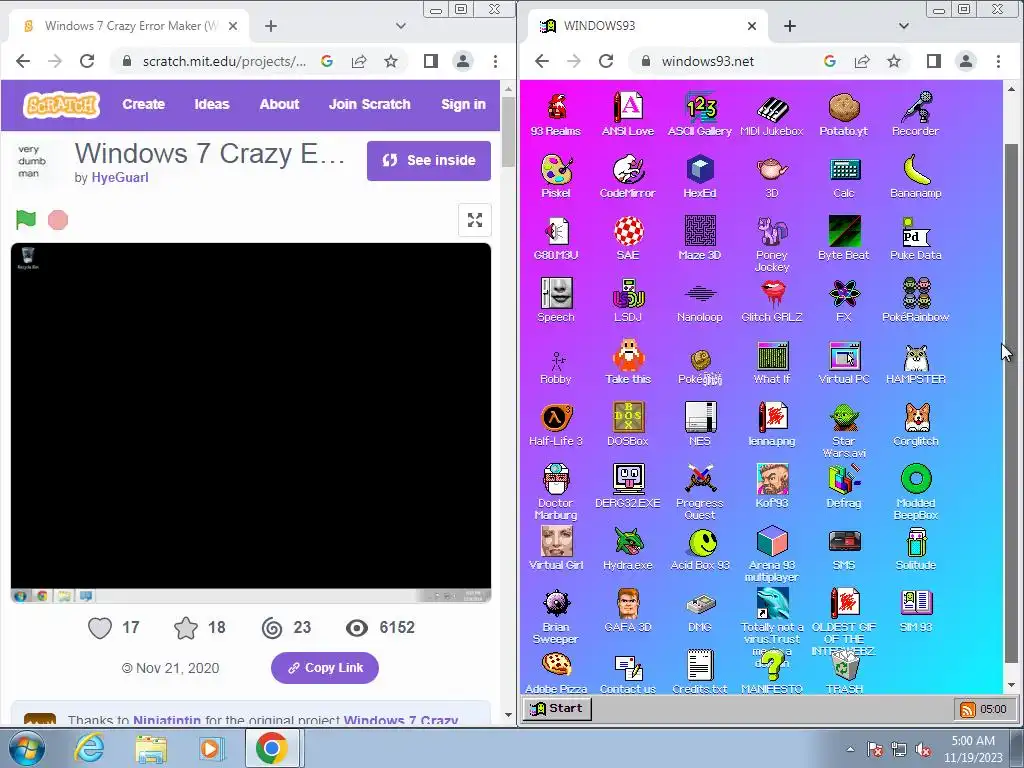This screenshot has height=768, width=1024.
Task: Launch the Bananamp banana icon
Action: tap(916, 176)
